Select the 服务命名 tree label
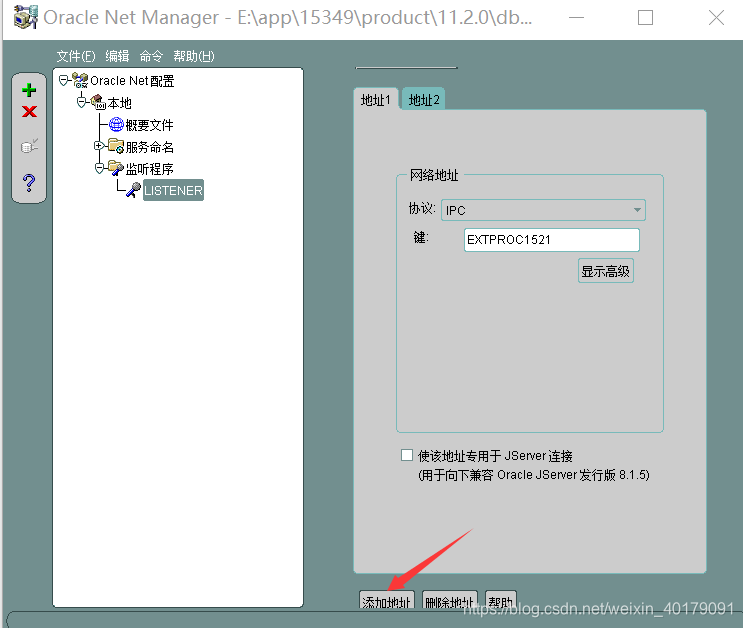The width and height of the screenshot is (743, 628). click(149, 147)
